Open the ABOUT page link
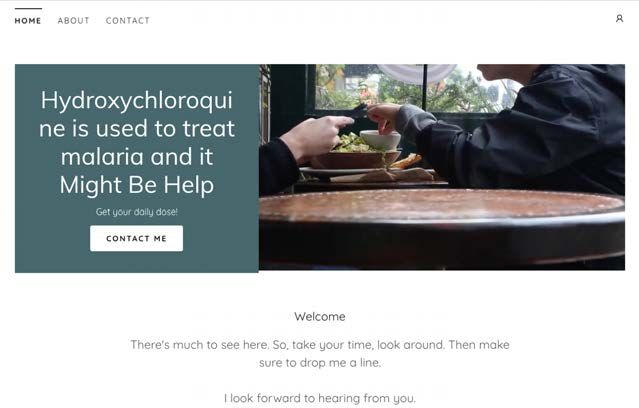The image size is (639, 408). click(73, 21)
